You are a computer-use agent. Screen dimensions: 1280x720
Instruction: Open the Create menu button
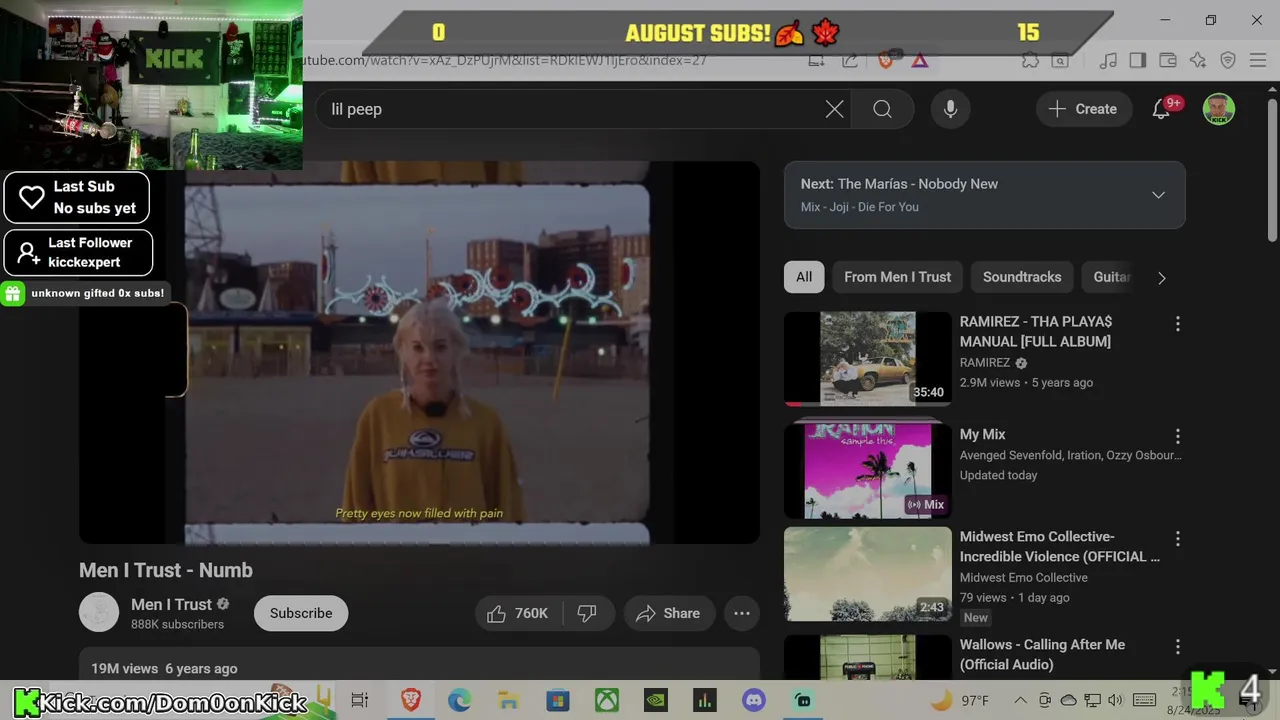pyautogui.click(x=1083, y=109)
